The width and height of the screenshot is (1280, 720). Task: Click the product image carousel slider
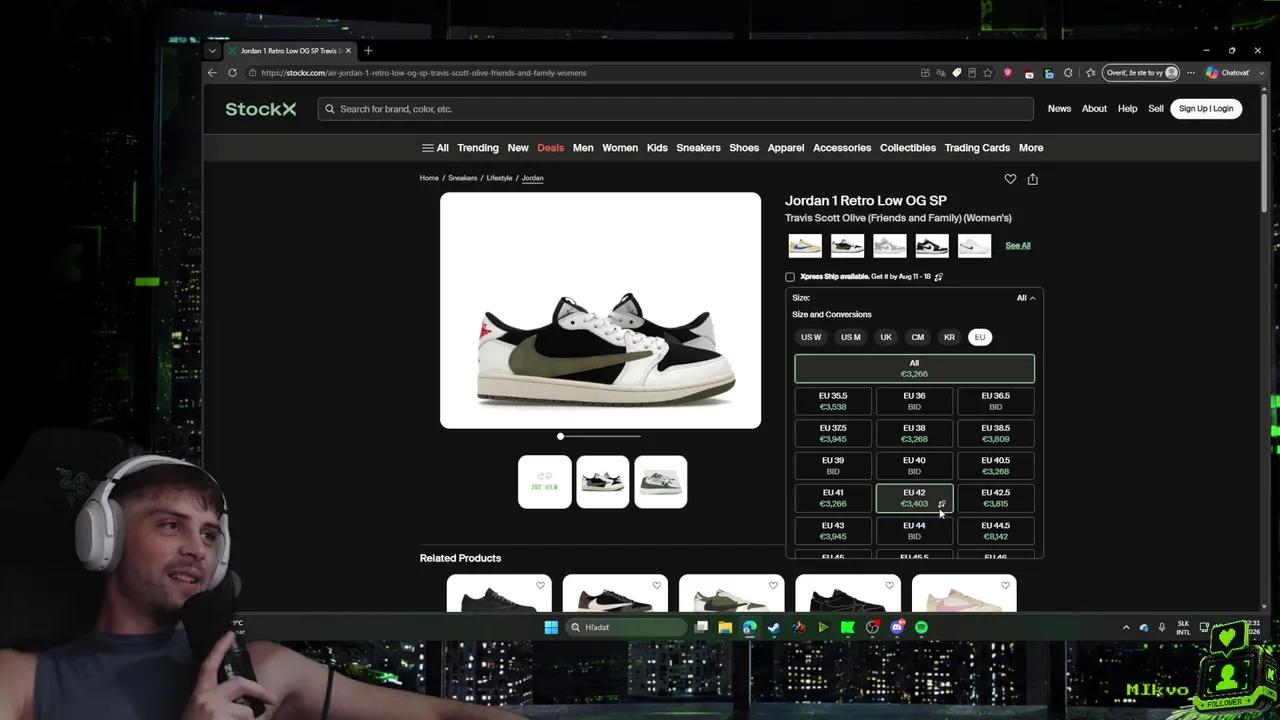pos(600,436)
